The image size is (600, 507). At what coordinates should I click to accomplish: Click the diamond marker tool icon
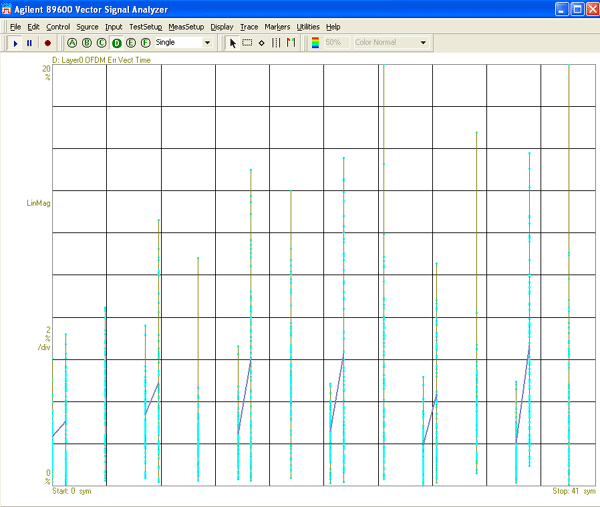tap(261, 43)
